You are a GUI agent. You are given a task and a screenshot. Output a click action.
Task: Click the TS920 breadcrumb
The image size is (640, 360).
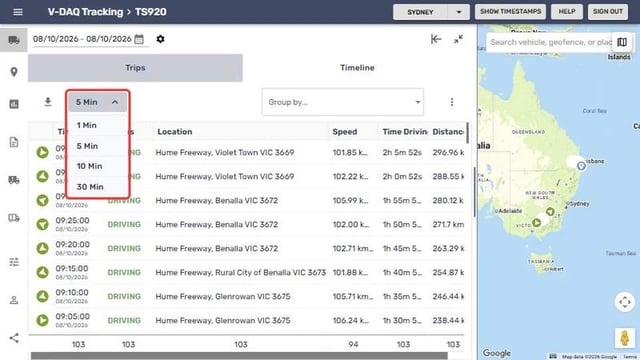(x=151, y=12)
